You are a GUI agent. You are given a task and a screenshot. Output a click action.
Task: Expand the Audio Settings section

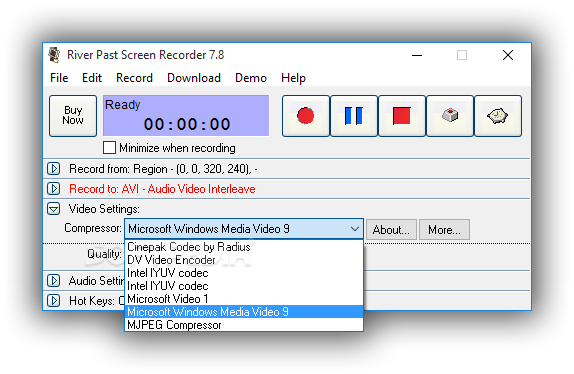click(54, 281)
